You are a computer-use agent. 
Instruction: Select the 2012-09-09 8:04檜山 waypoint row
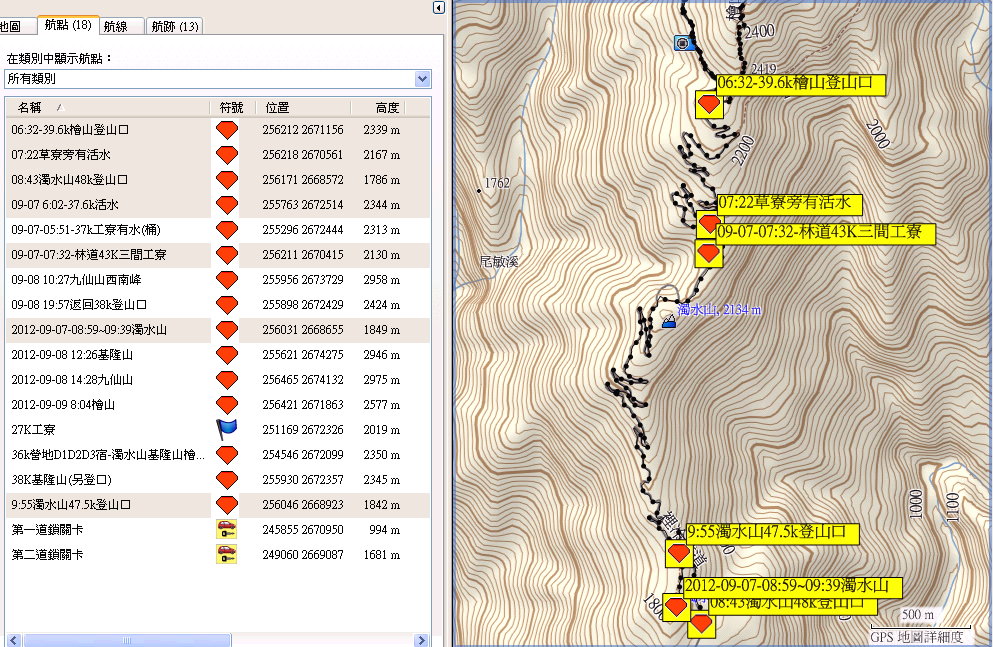pos(63,405)
